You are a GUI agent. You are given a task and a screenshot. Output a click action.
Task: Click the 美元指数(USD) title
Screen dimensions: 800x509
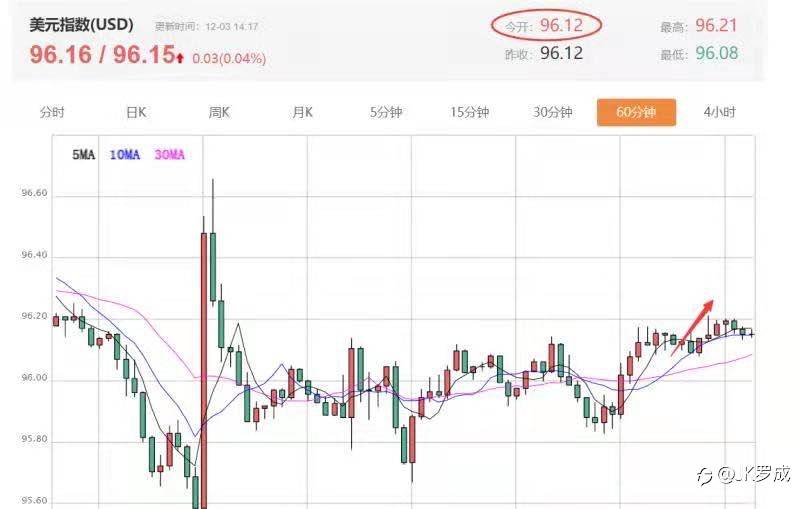[82, 24]
